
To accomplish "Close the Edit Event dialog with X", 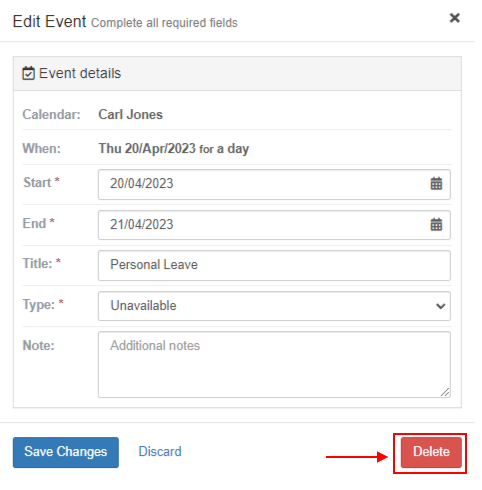I will click(x=455, y=18).
